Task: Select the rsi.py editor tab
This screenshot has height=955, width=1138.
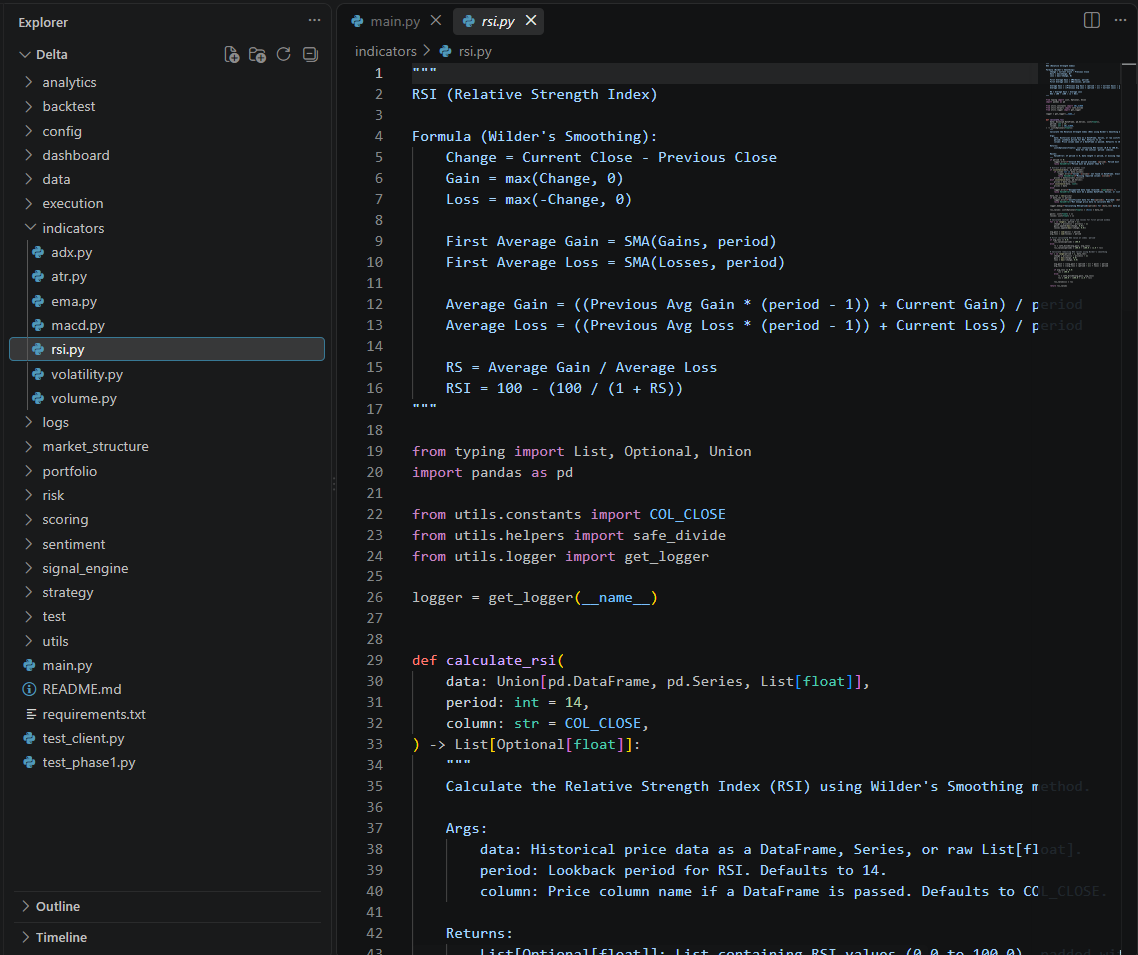Action: 498,21
